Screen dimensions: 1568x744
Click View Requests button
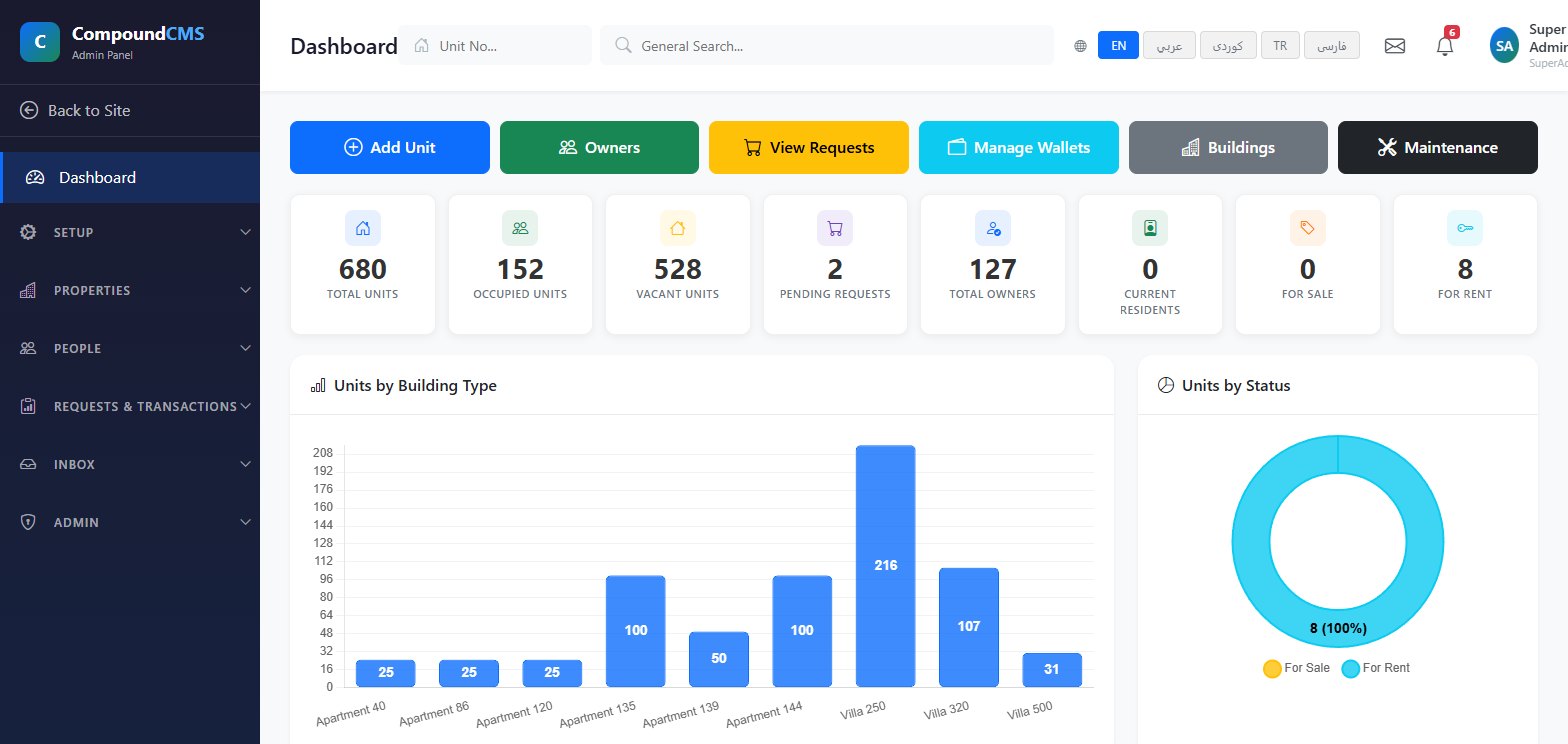[x=809, y=148]
